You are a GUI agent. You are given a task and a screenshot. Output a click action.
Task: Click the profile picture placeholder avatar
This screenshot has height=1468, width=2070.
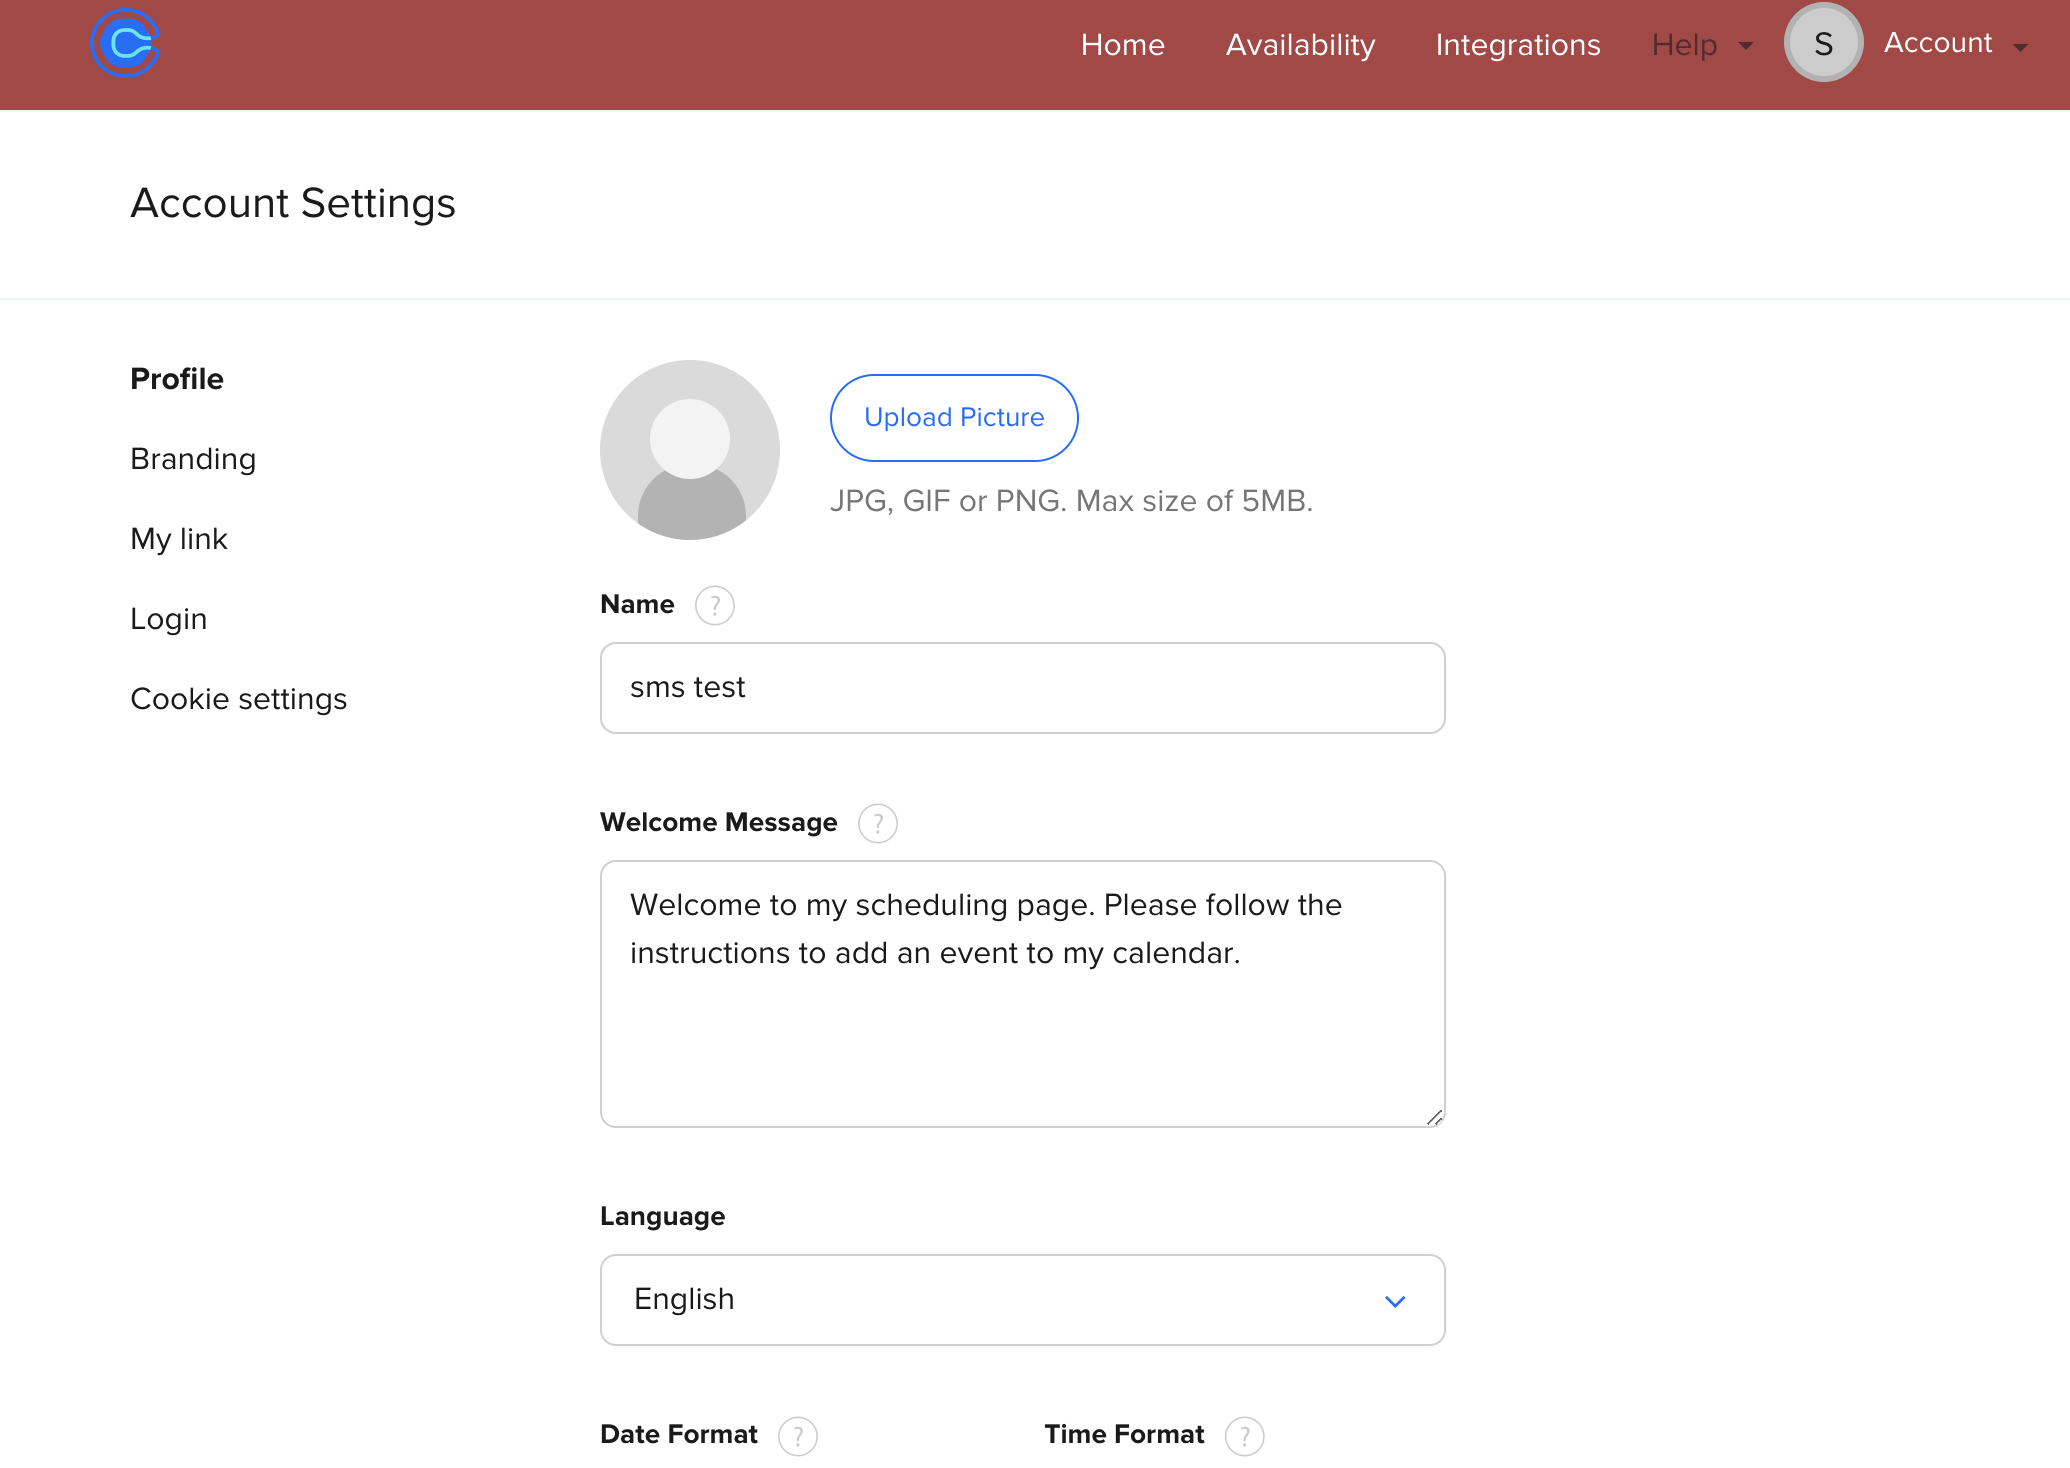(689, 450)
